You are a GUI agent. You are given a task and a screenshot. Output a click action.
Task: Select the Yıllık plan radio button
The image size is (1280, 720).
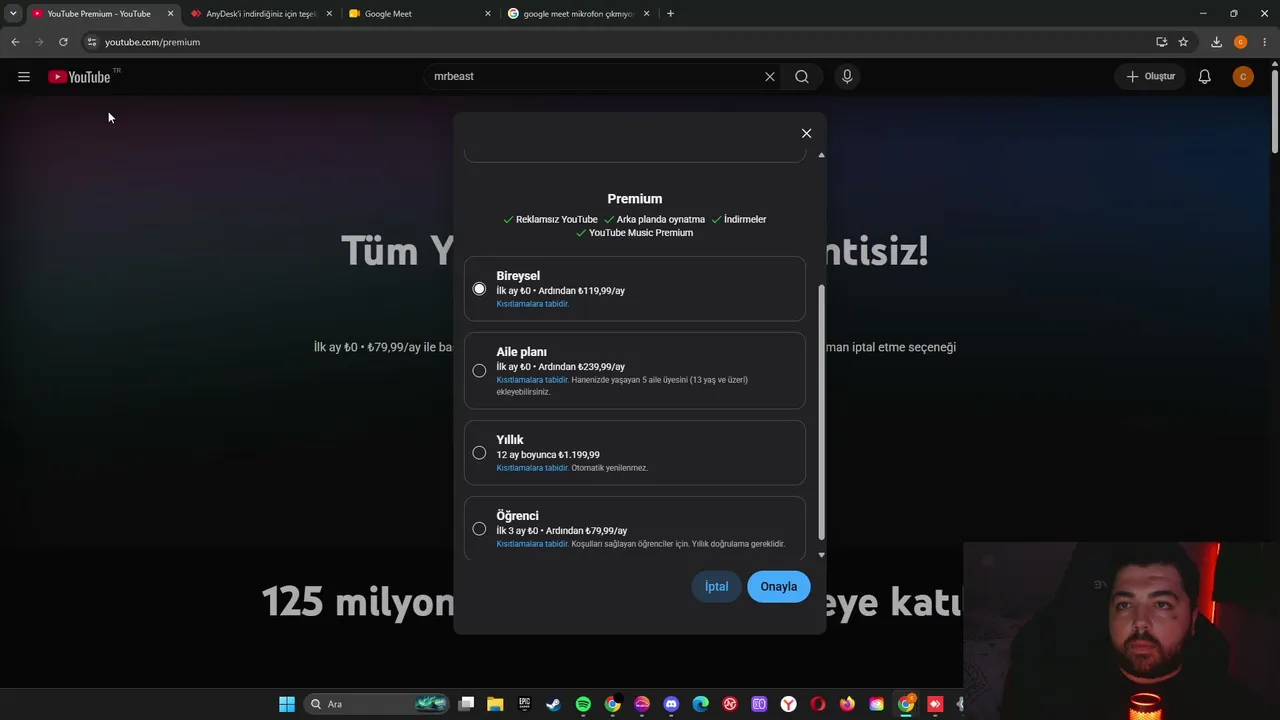(x=479, y=453)
